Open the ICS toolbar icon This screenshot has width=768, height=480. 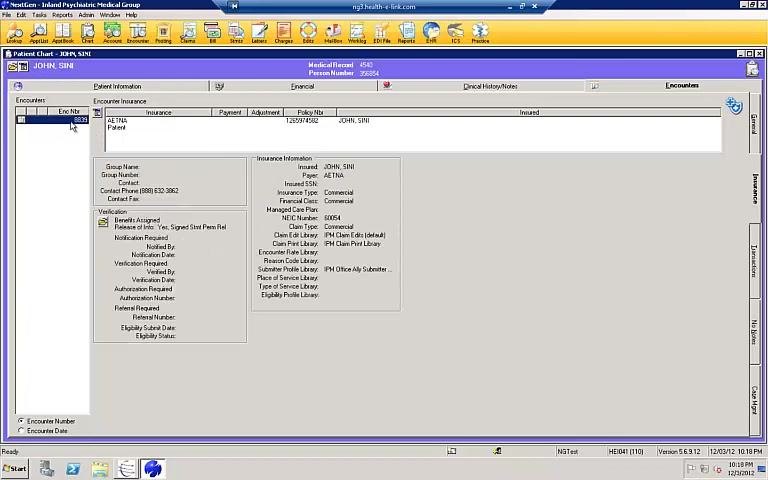[x=456, y=33]
